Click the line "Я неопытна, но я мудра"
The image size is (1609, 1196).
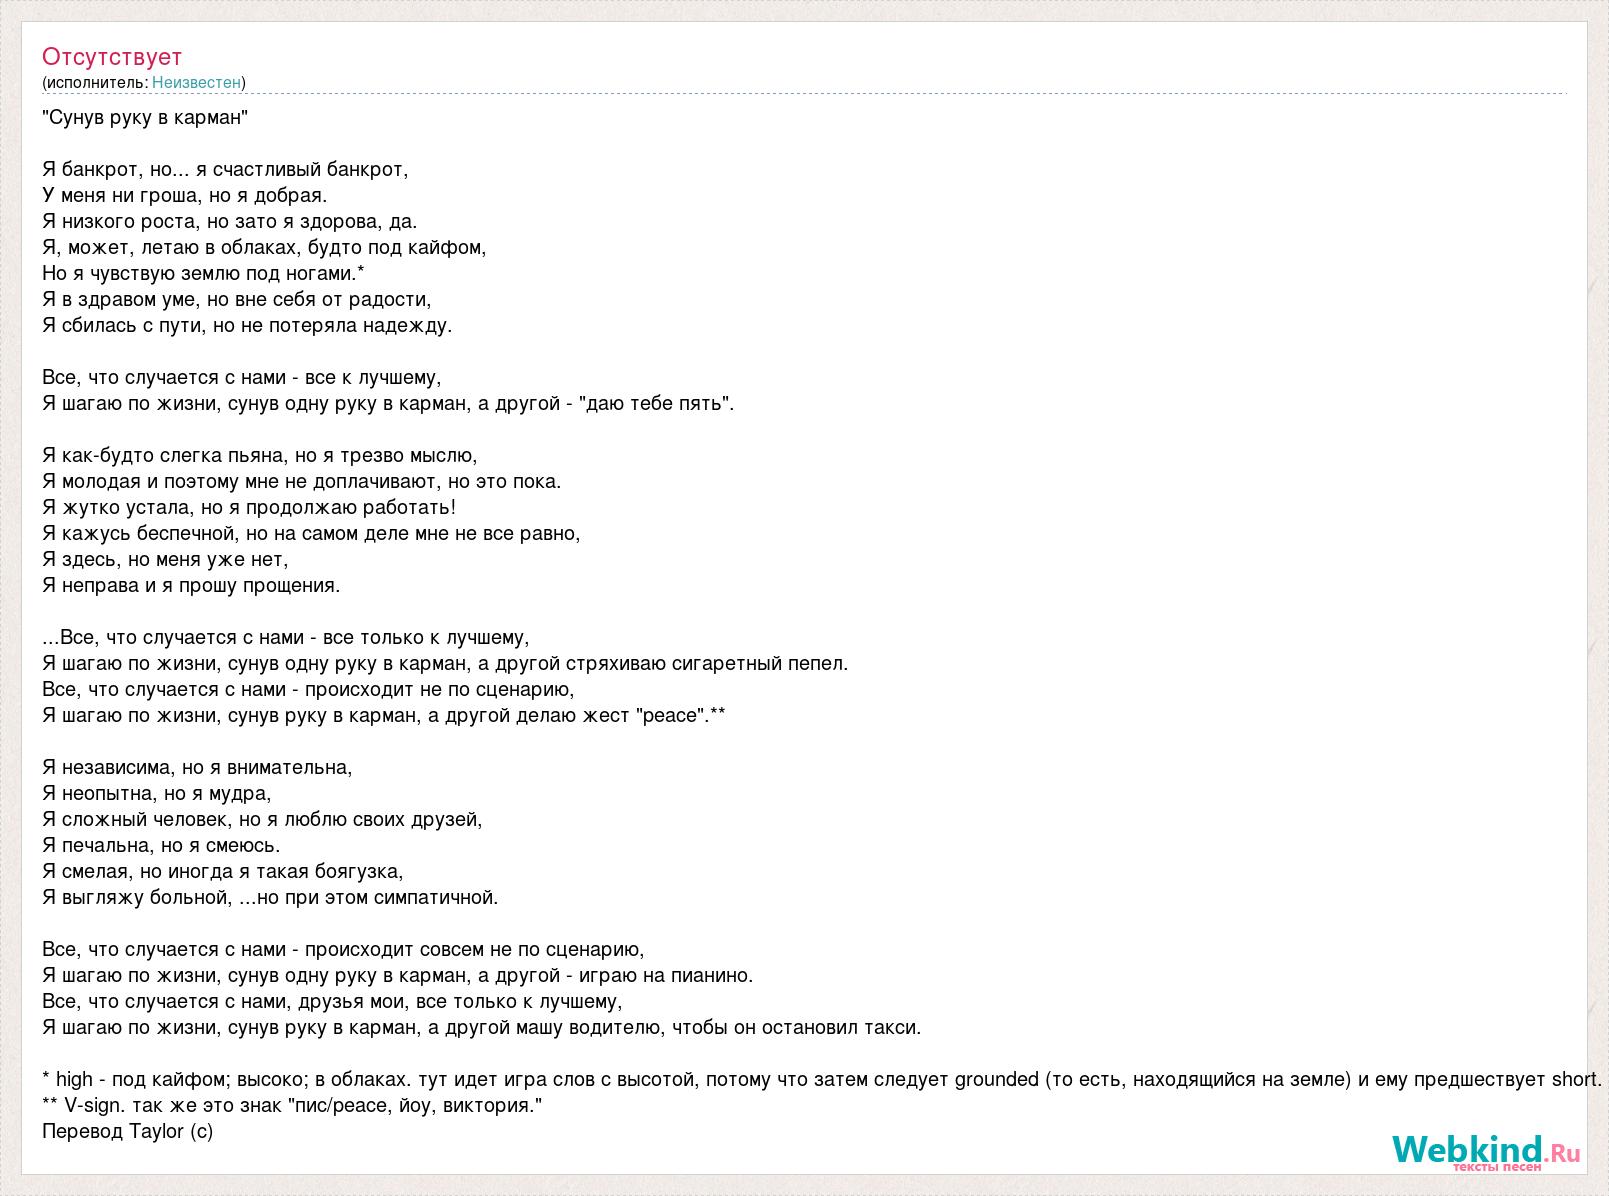[157, 793]
